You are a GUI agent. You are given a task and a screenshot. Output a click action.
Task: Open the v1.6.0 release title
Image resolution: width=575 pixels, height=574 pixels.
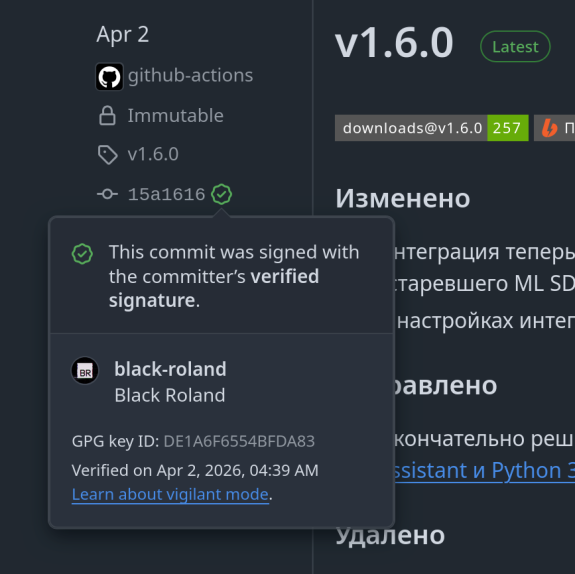point(394,43)
